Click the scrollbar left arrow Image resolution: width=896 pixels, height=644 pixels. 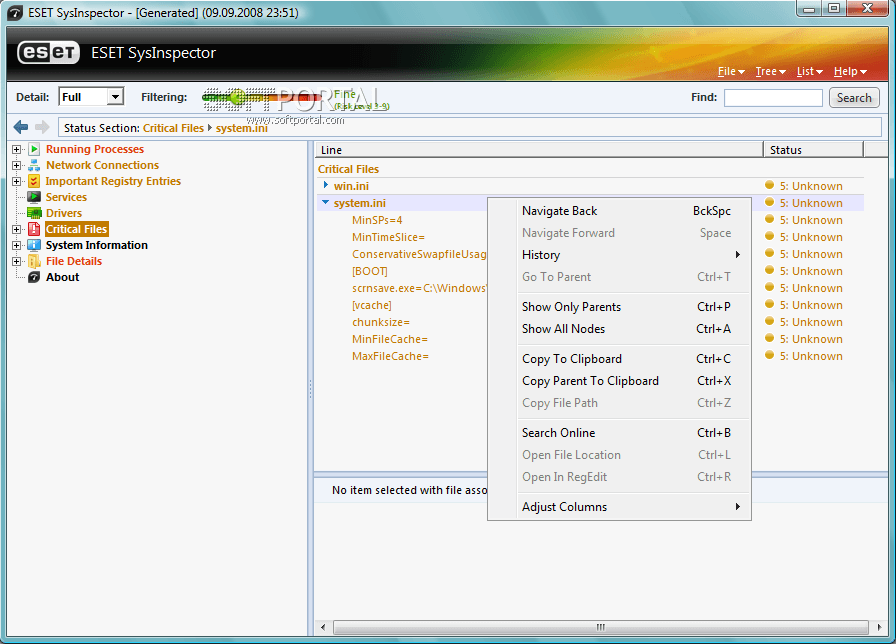(323, 627)
